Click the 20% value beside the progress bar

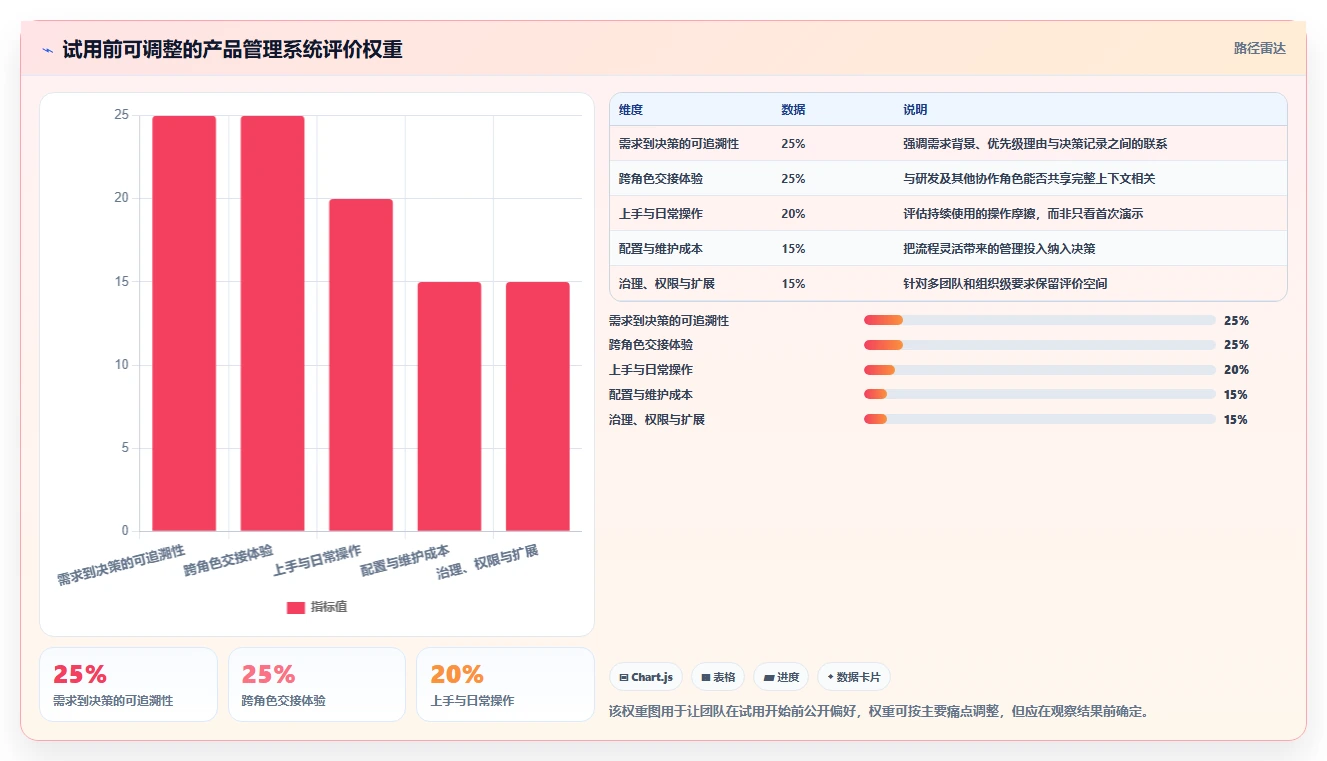pyautogui.click(x=1236, y=370)
